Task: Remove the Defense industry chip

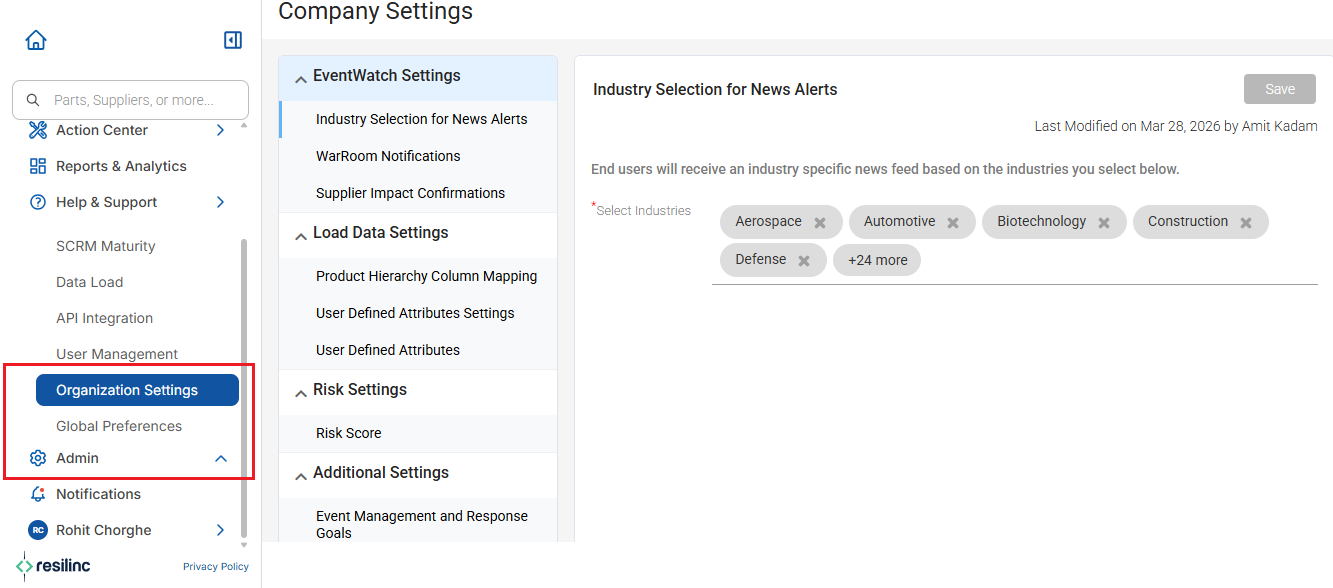Action: (x=804, y=261)
